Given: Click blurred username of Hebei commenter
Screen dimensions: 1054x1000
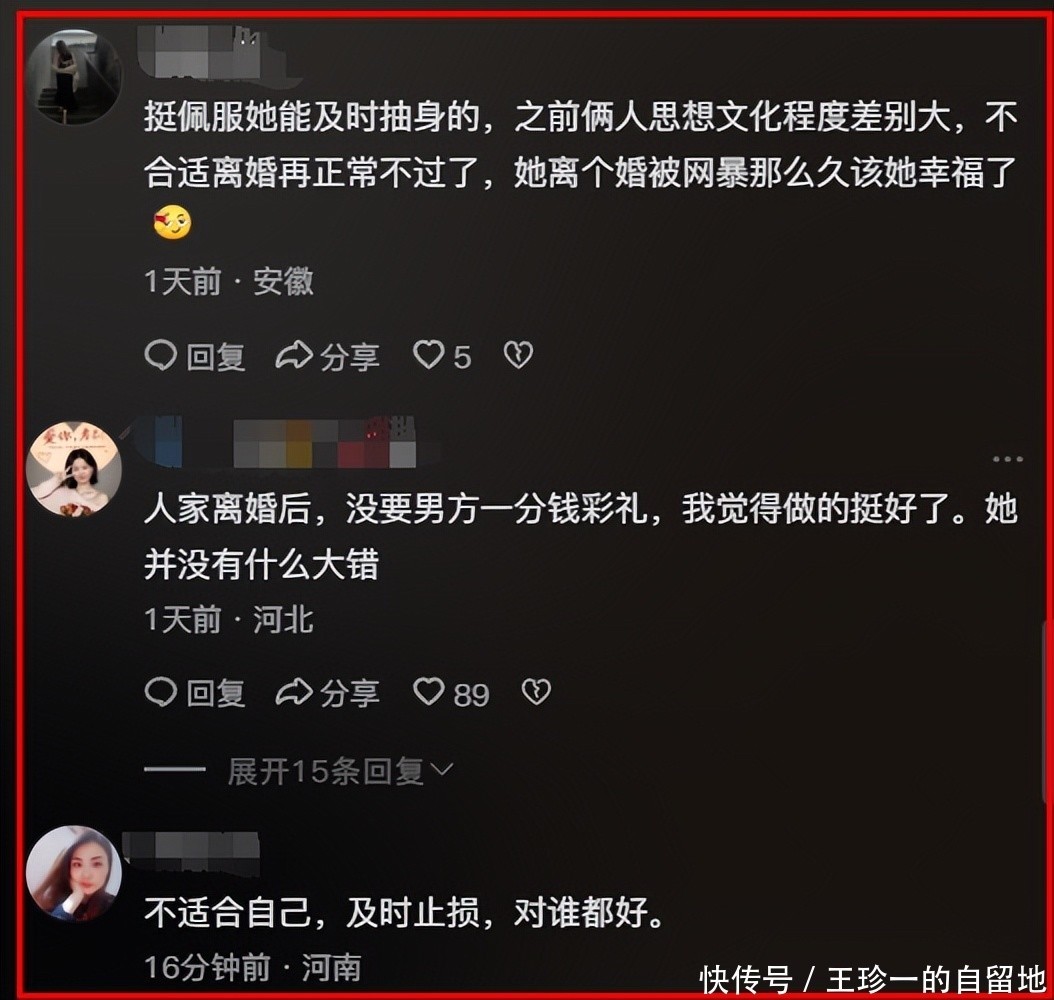Looking at the screenshot, I should pyautogui.click(x=274, y=442).
